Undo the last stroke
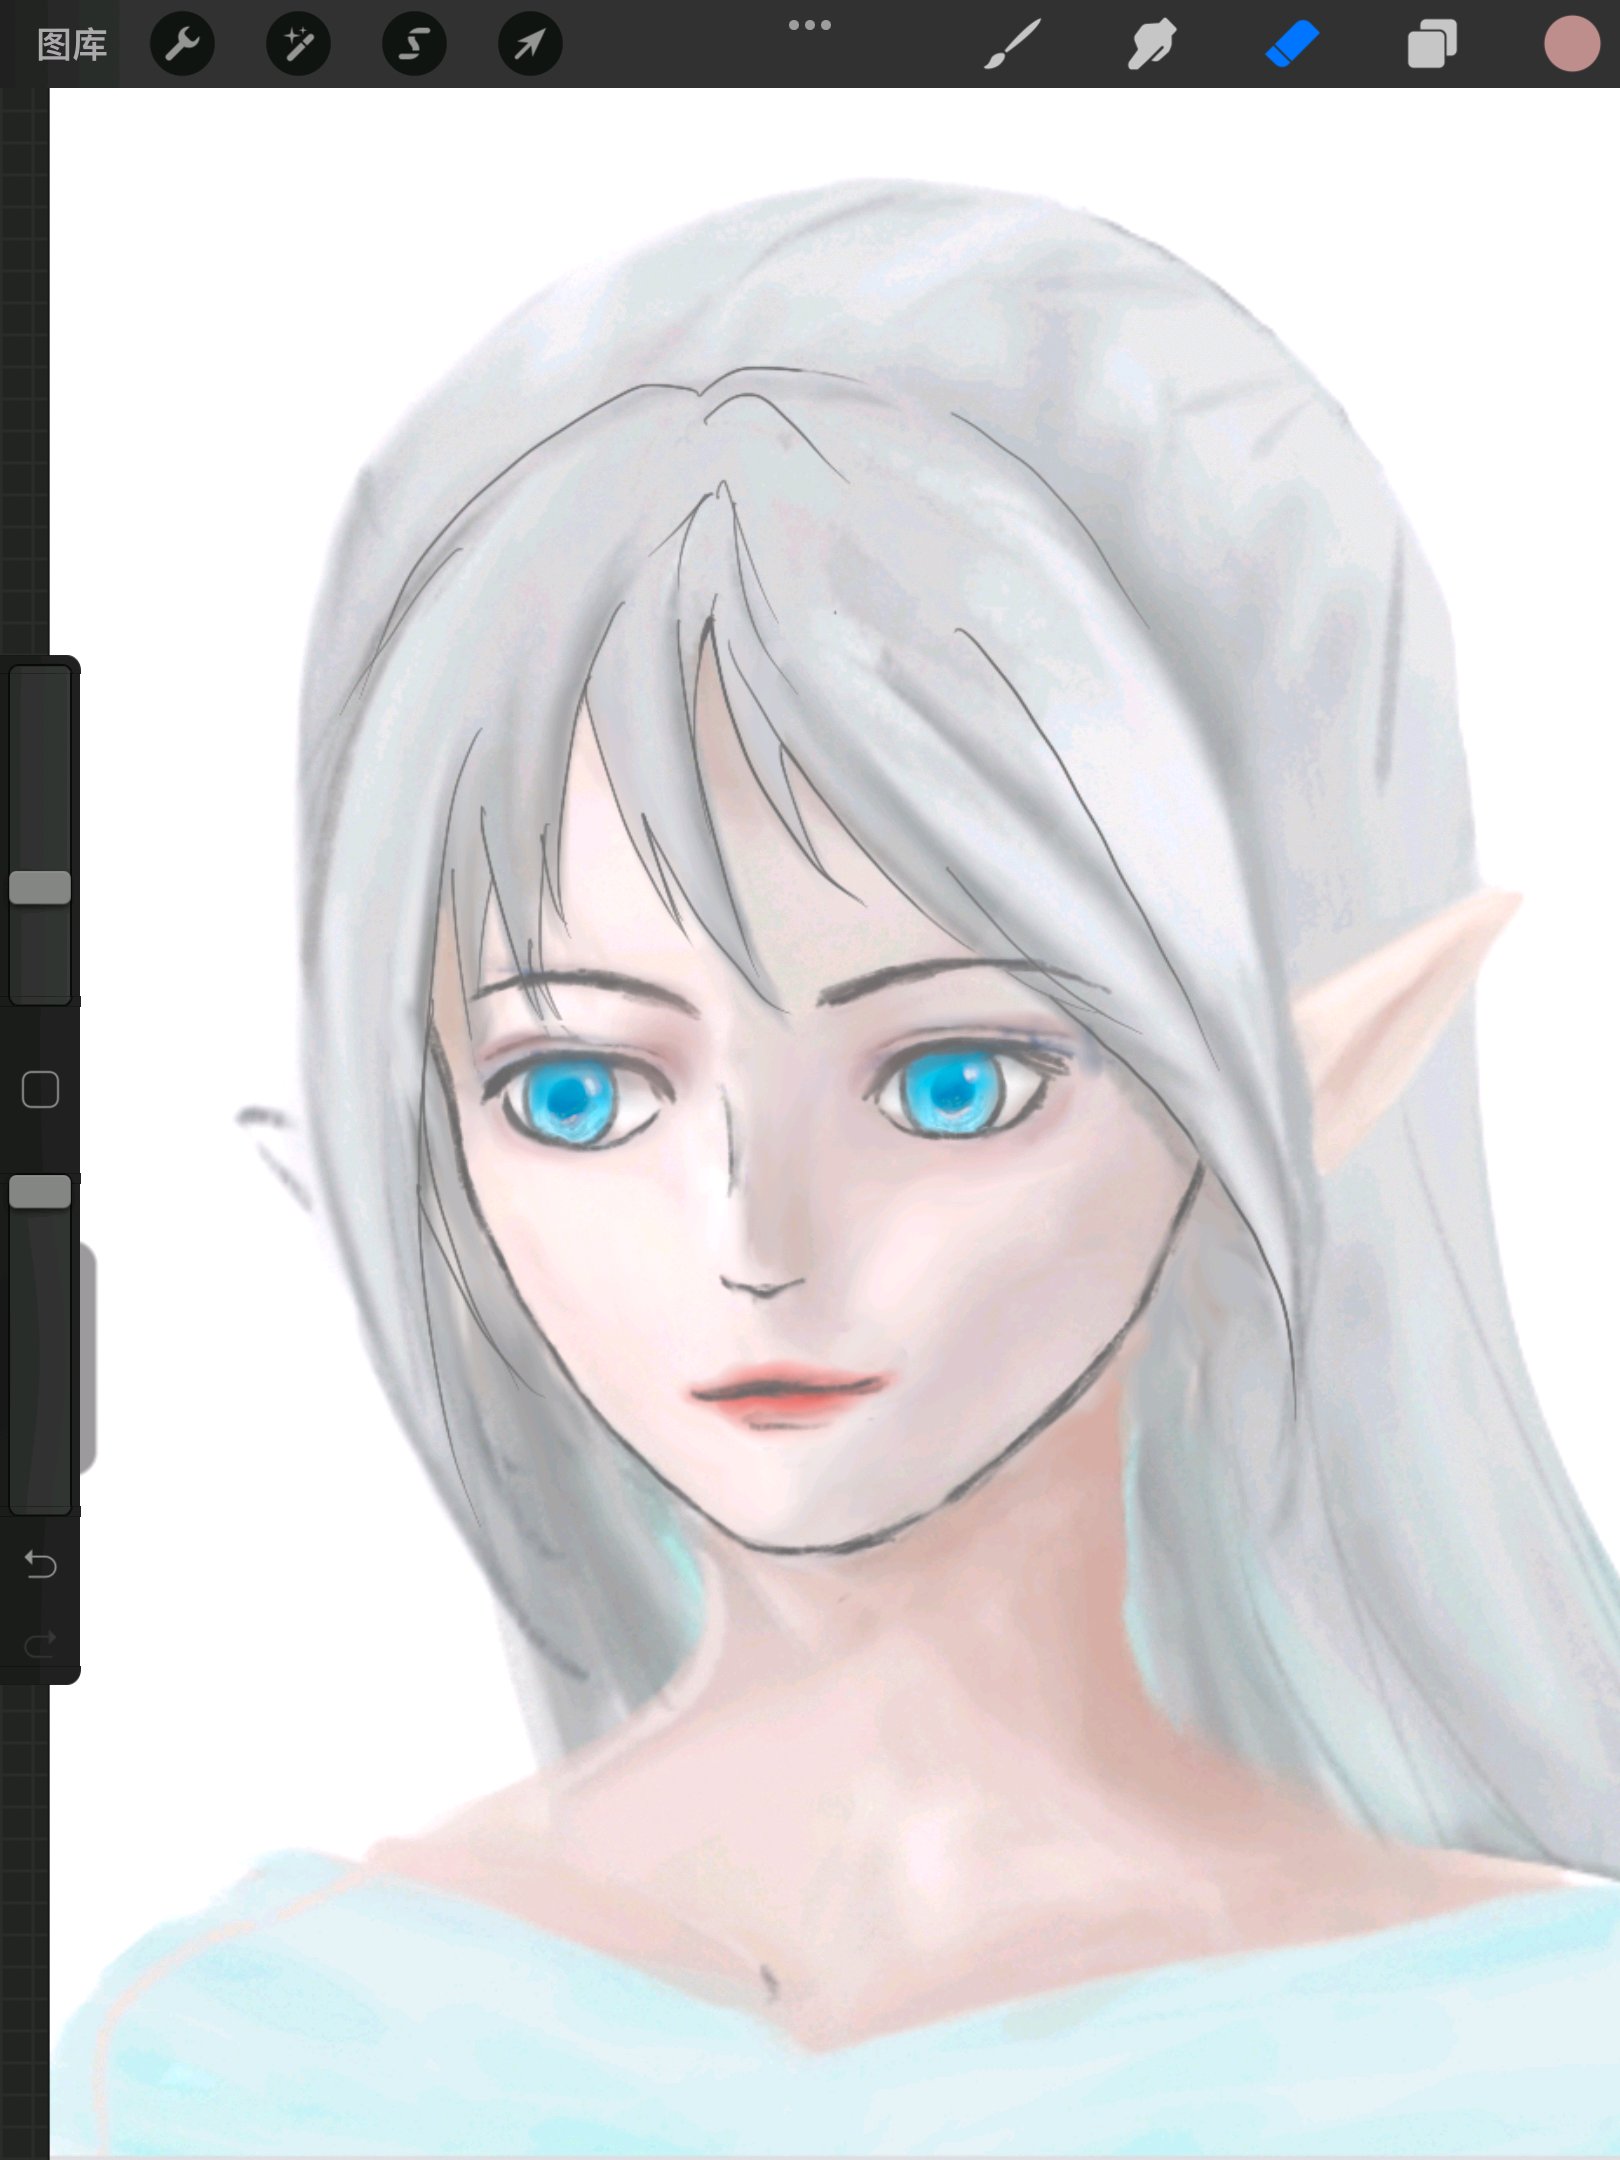 pos(40,1563)
